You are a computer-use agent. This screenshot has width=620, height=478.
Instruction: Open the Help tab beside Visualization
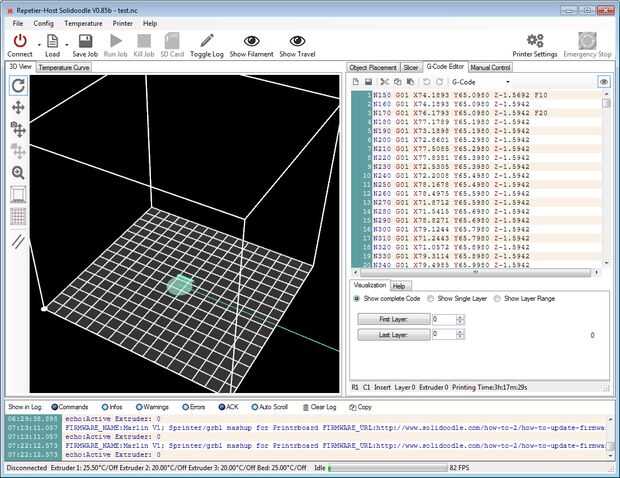[398, 286]
